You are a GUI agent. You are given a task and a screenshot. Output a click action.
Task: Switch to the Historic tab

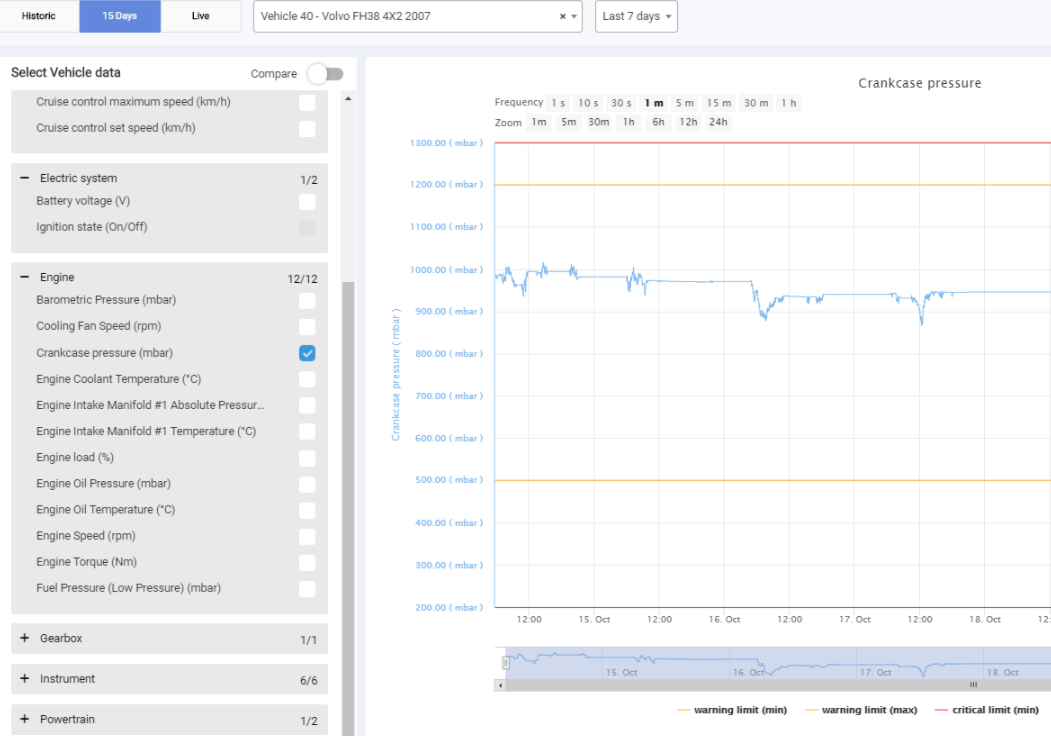pos(39,16)
